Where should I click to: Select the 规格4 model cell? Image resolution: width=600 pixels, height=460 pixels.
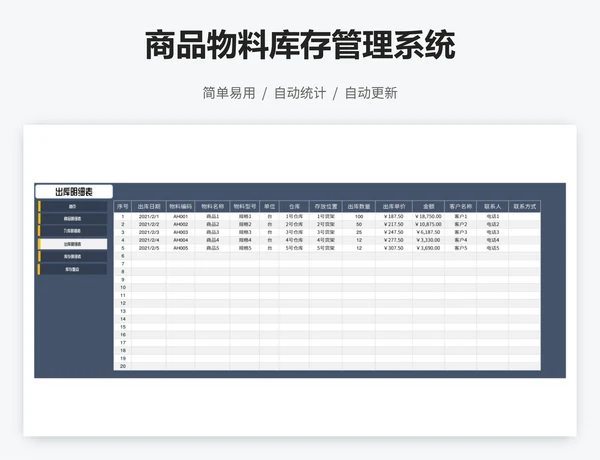click(x=245, y=240)
